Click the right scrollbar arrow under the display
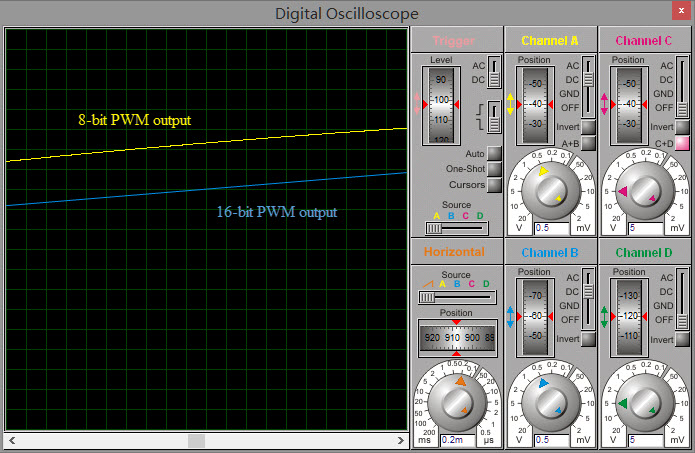695x453 pixels. tap(401, 440)
